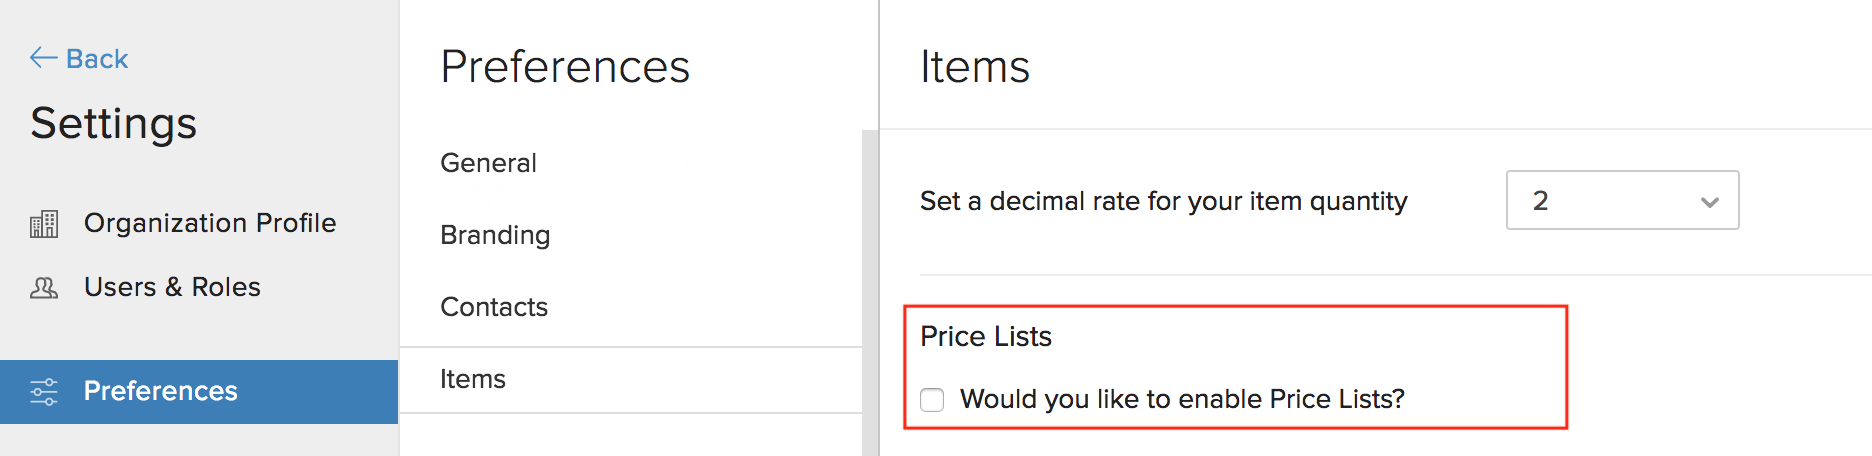This screenshot has width=1872, height=456.
Task: Open the decimal rate dropdown showing 2
Action: (x=1621, y=201)
